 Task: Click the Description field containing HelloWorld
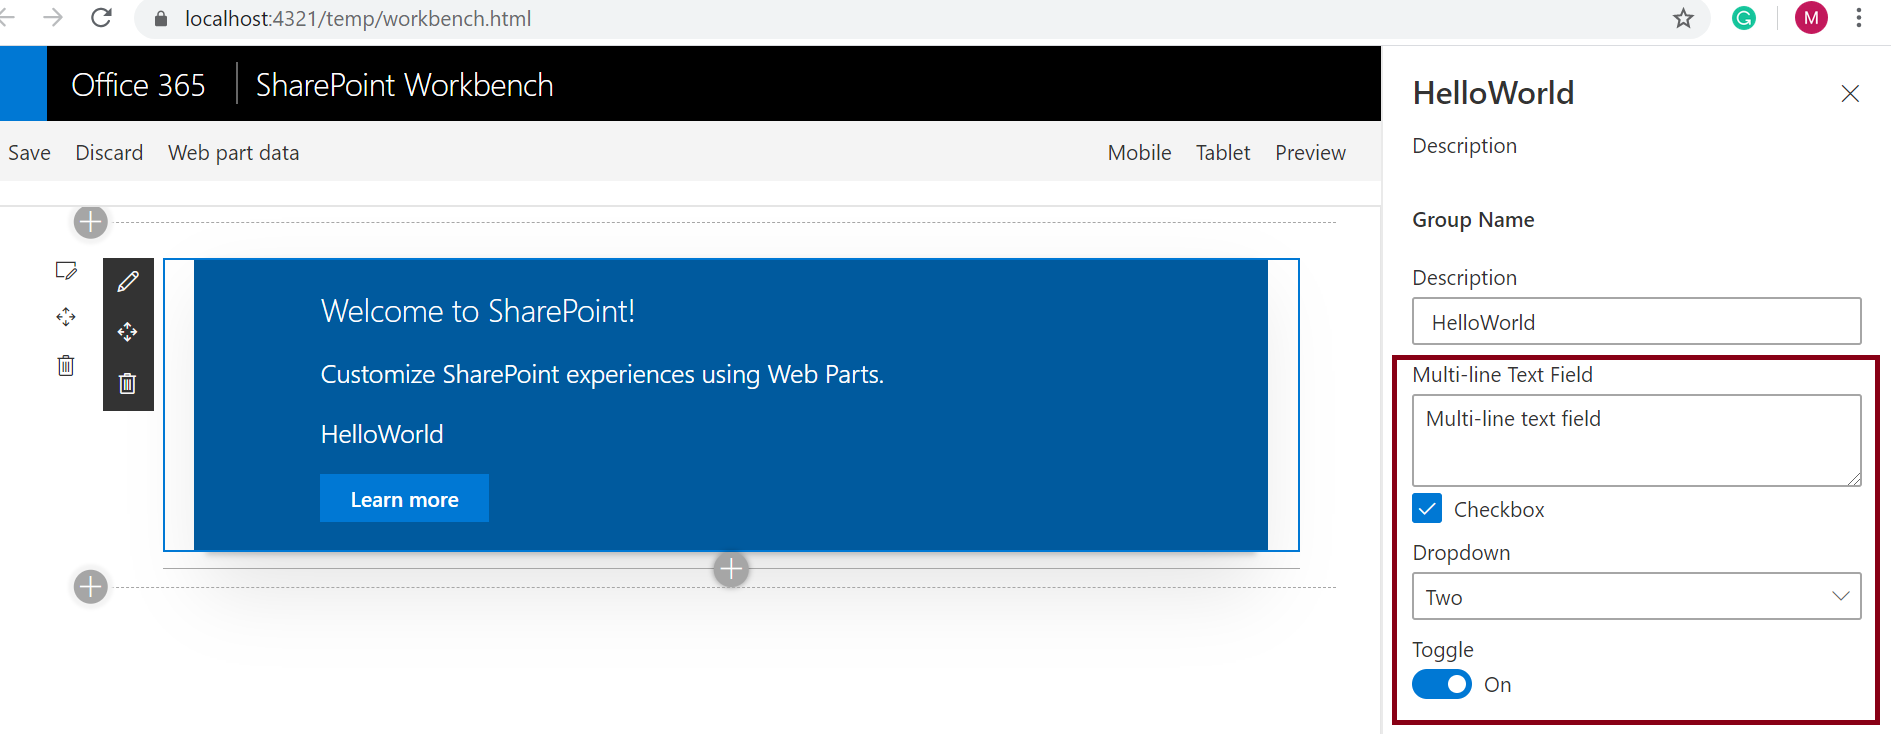point(1636,322)
